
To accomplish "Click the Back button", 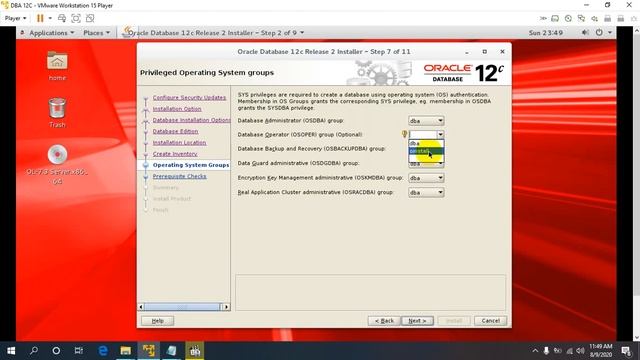I will click(384, 321).
